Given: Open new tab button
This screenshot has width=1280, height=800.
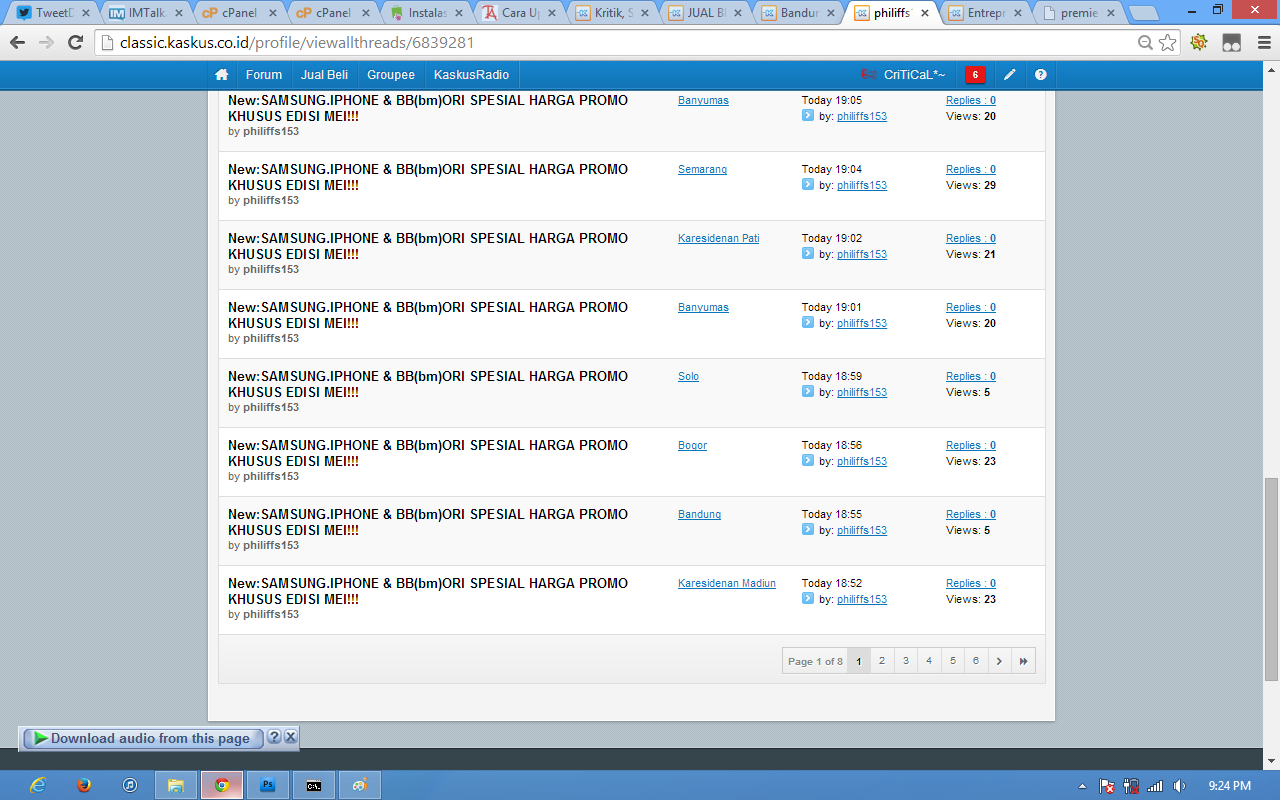Looking at the screenshot, I should point(1144,14).
